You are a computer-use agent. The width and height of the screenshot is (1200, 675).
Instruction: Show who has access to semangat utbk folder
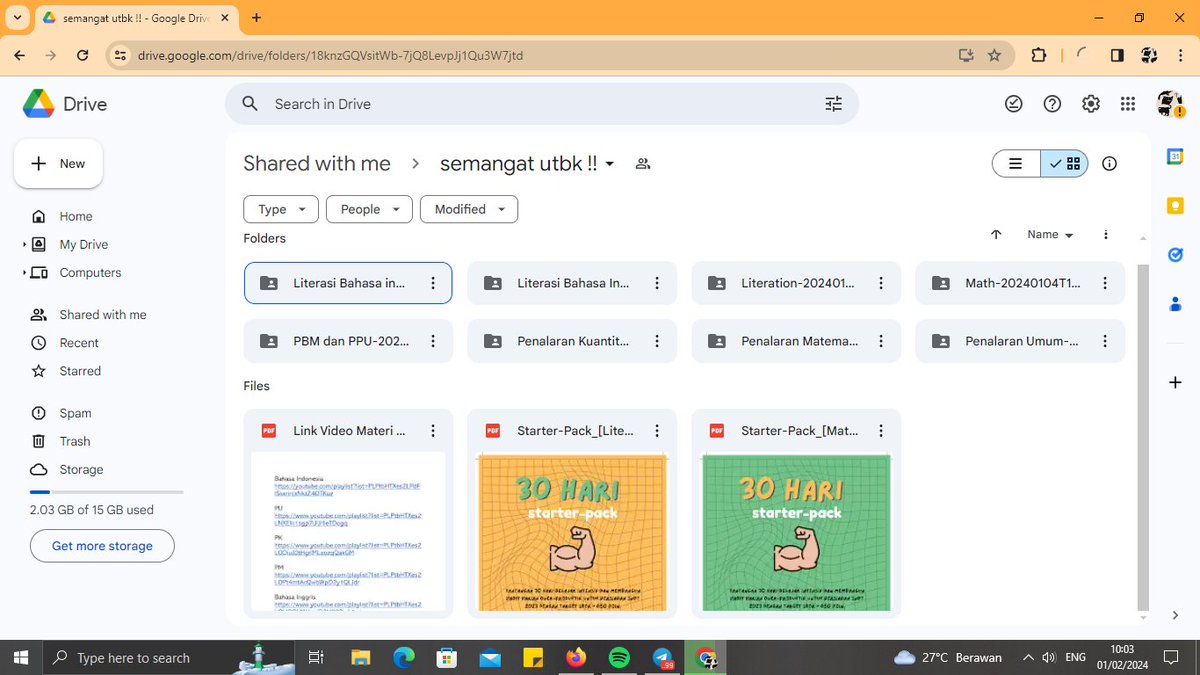(643, 164)
